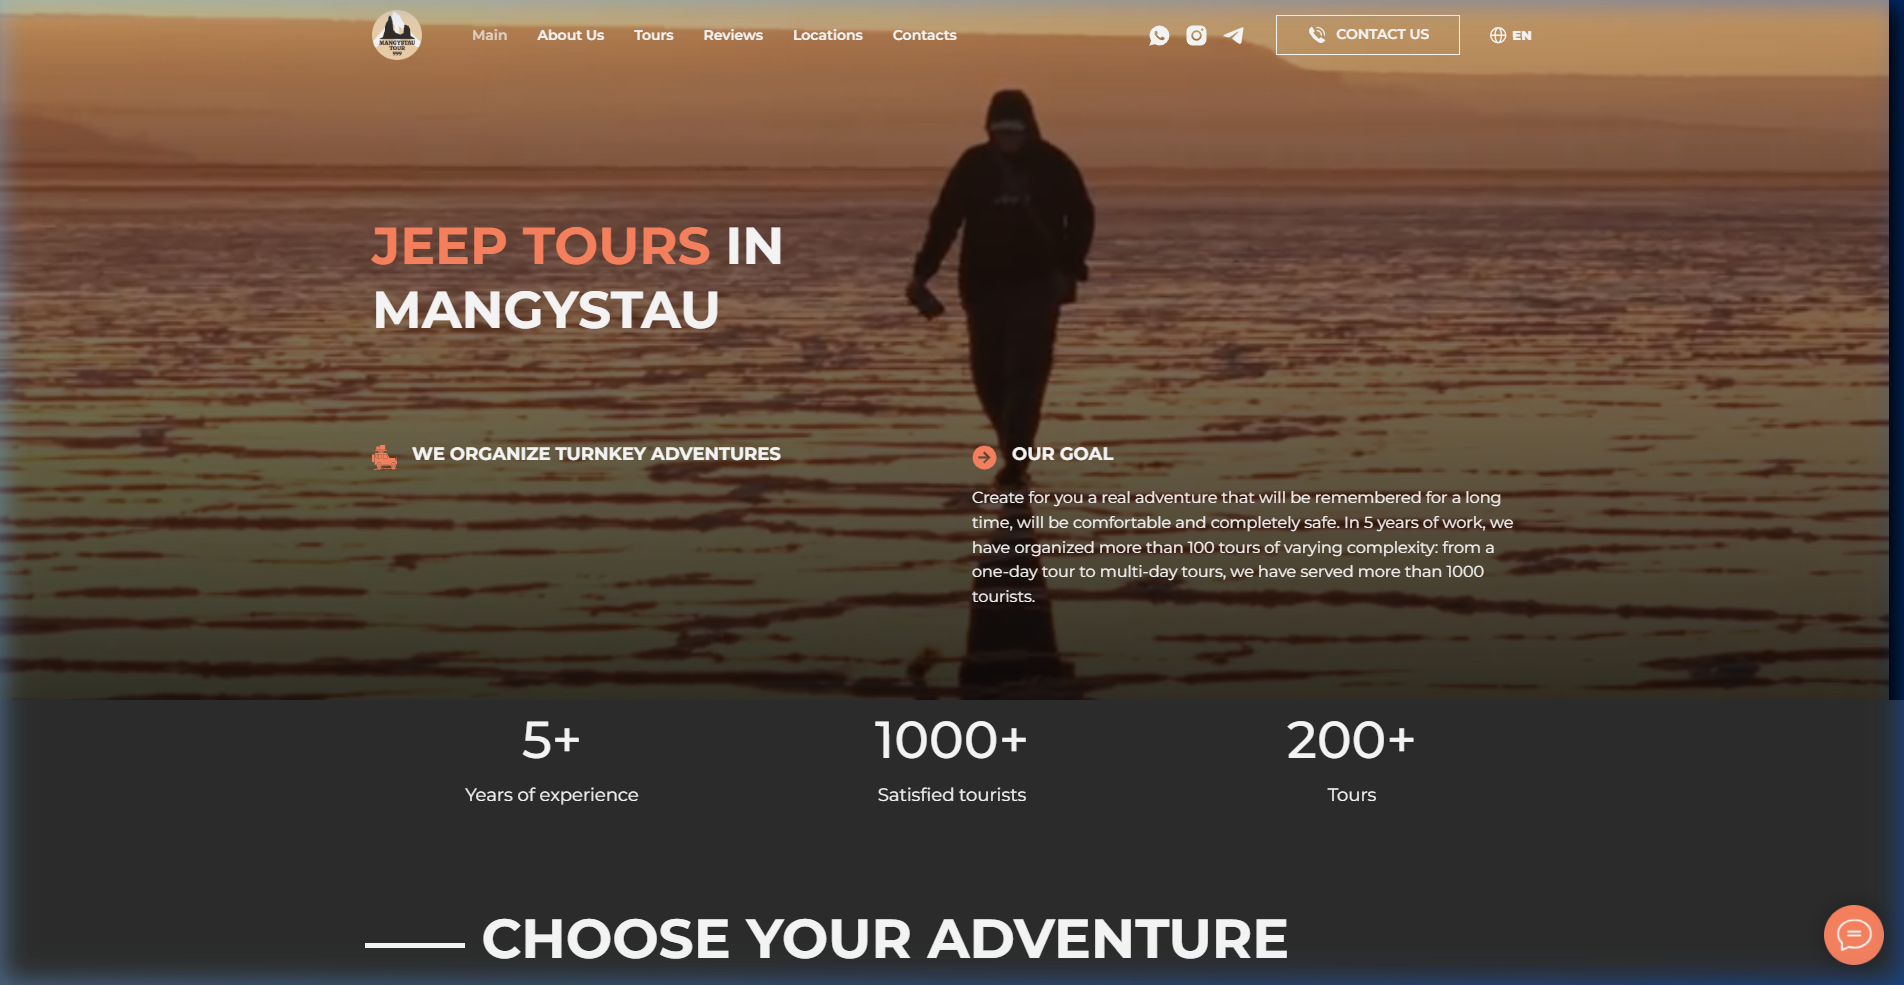Click the CONTACT US button
The image size is (1904, 985).
(x=1367, y=35)
